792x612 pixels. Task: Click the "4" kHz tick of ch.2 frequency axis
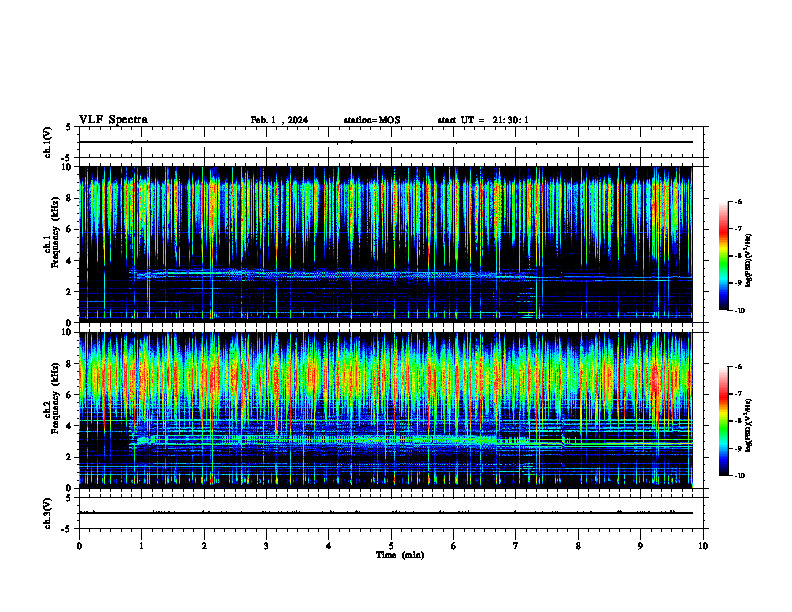(x=70, y=426)
